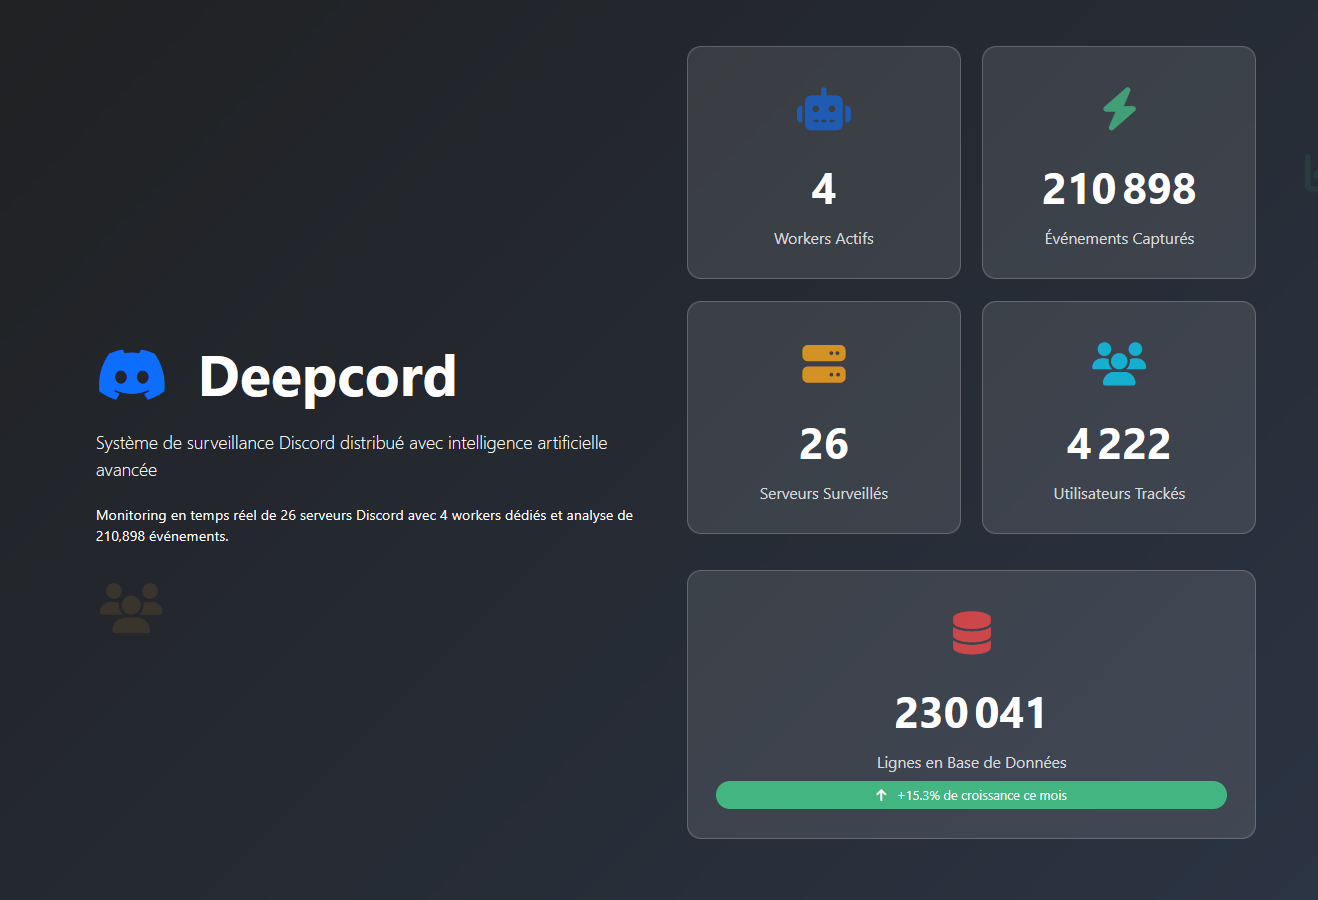Click the Deepcord title heading
Image resolution: width=1318 pixels, height=900 pixels.
(x=328, y=378)
